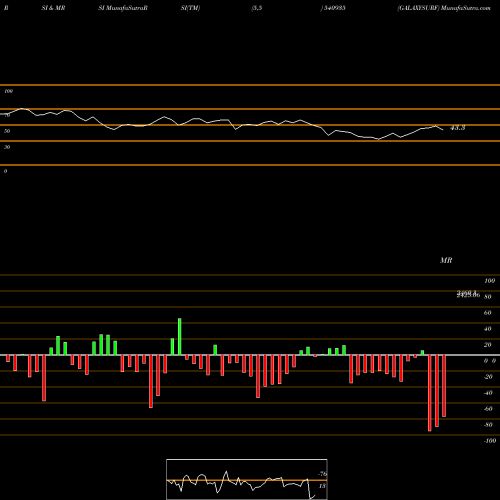Click RSI axis label '30'
The height and width of the screenshot is (500, 500).
pyautogui.click(x=7, y=147)
